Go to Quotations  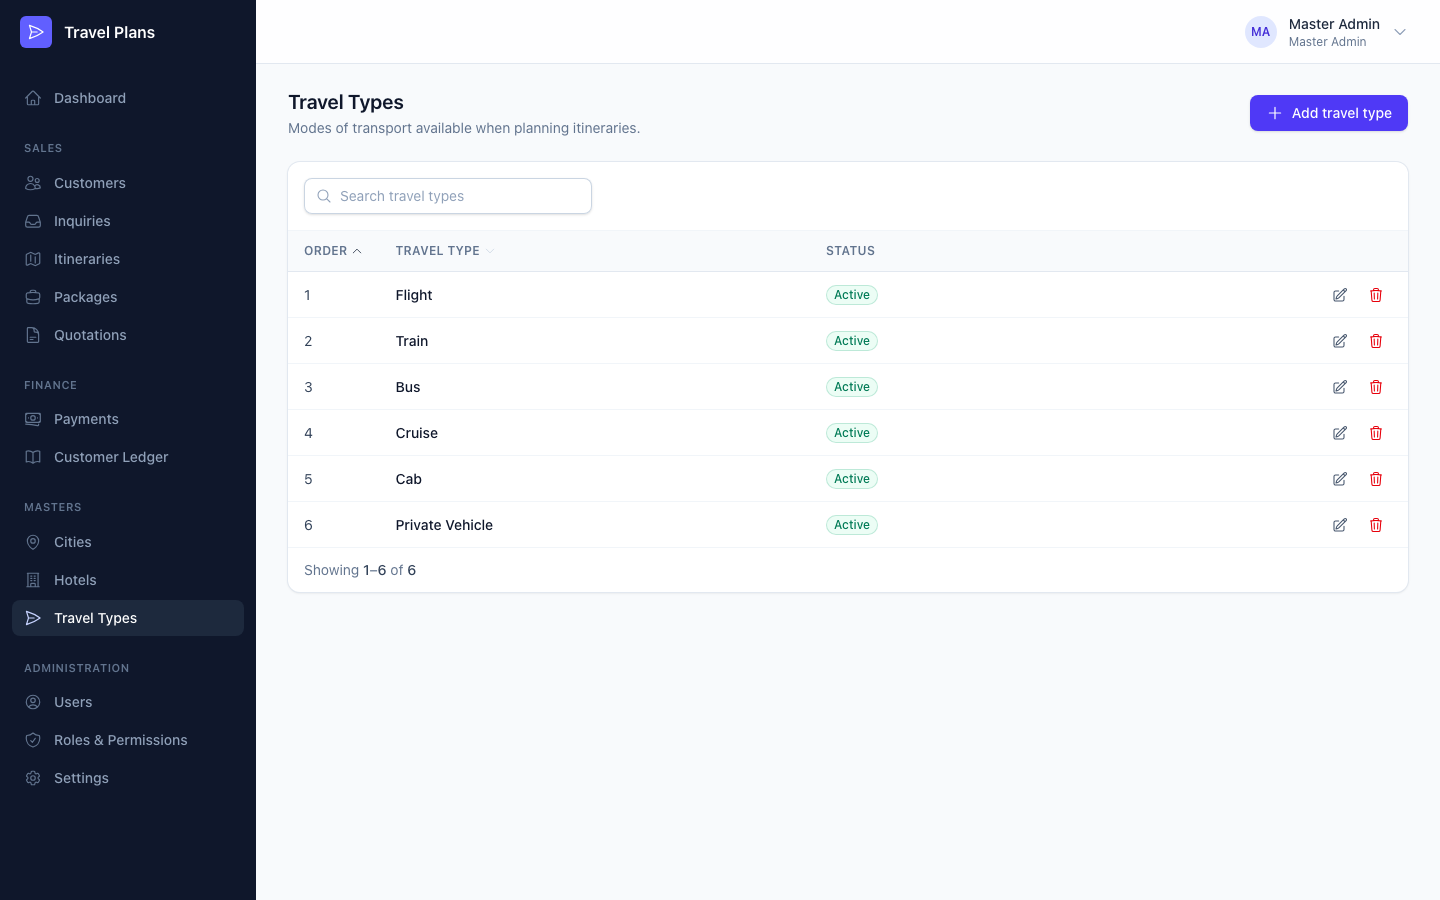(x=128, y=335)
